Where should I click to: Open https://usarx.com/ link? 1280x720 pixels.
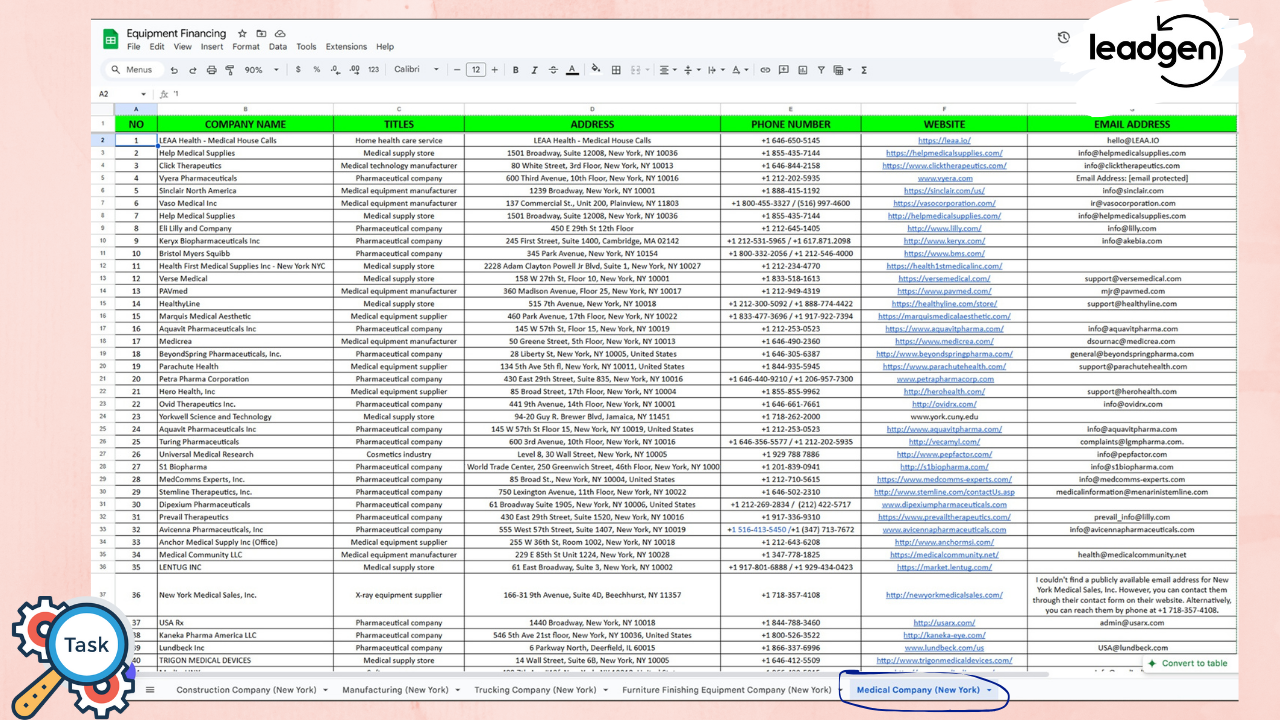(944, 623)
